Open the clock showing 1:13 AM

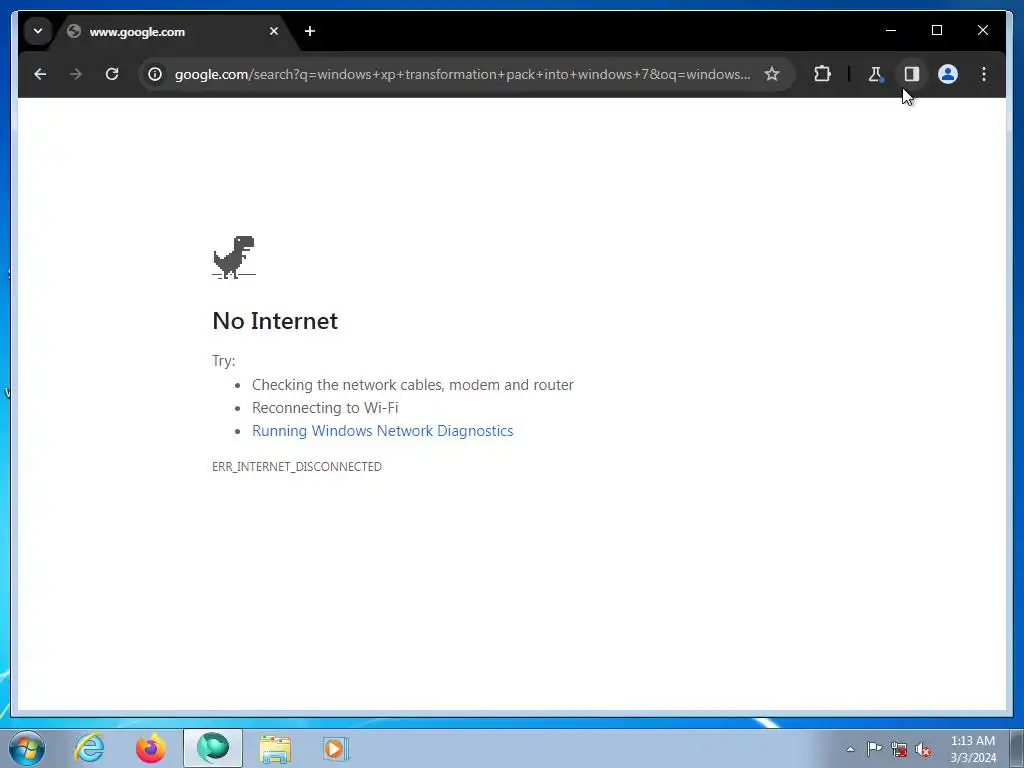(x=972, y=749)
